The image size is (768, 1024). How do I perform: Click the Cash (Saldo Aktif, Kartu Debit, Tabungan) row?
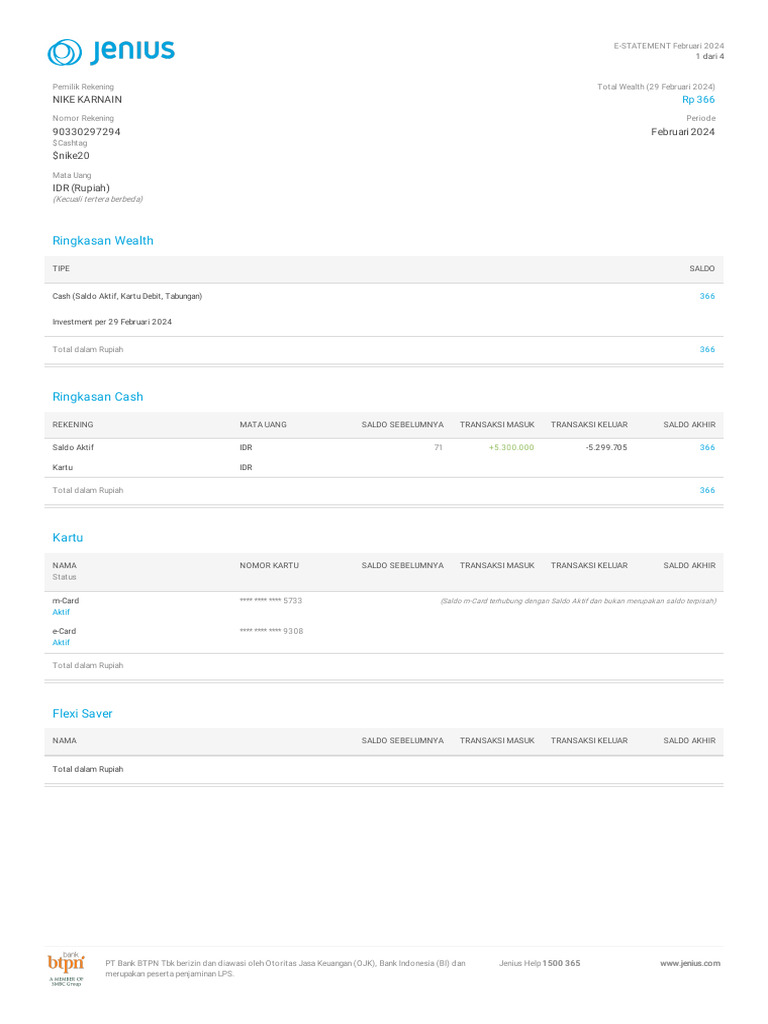coord(384,296)
